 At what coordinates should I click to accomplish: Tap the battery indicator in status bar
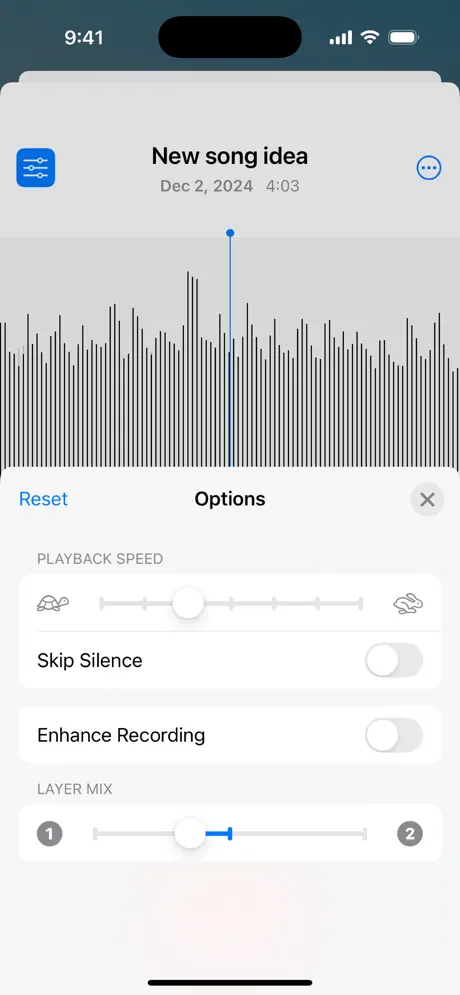[403, 37]
